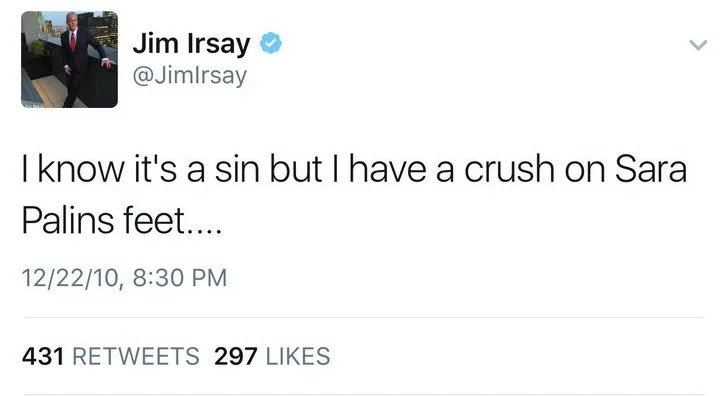Open the Jim Irsay display name
The height and width of the screenshot is (396, 727).
(x=191, y=44)
